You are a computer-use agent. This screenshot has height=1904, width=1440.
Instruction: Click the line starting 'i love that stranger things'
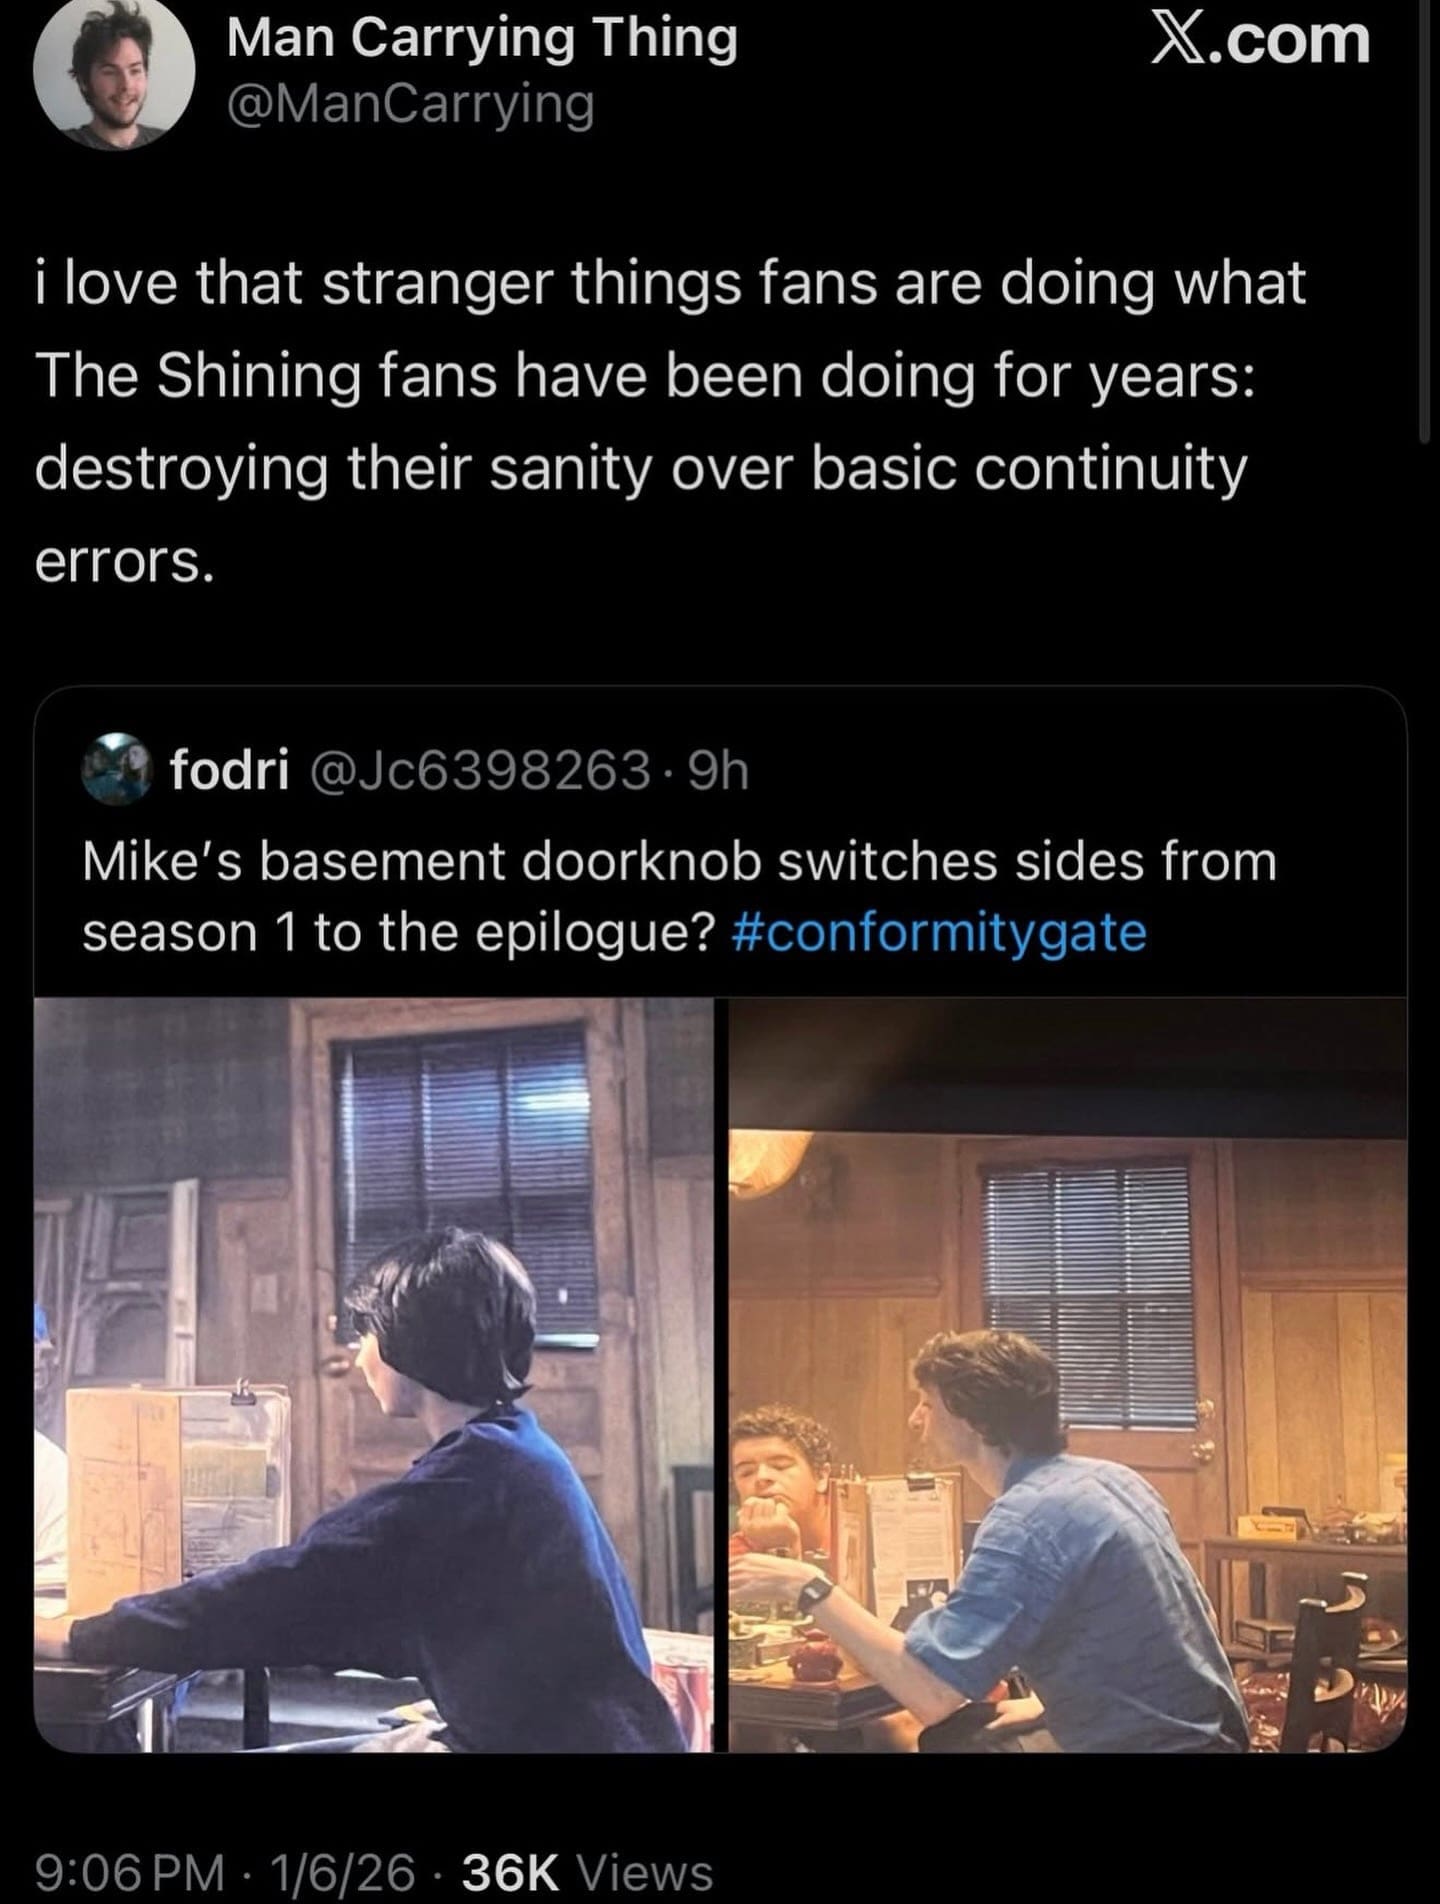tap(670, 283)
